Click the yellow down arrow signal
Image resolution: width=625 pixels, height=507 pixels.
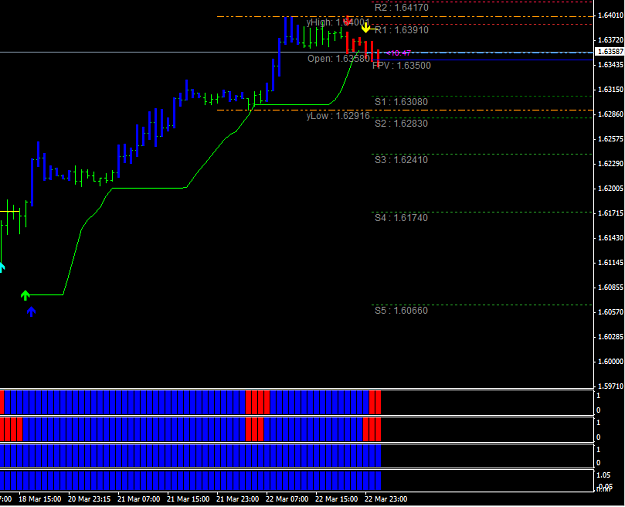point(366,28)
